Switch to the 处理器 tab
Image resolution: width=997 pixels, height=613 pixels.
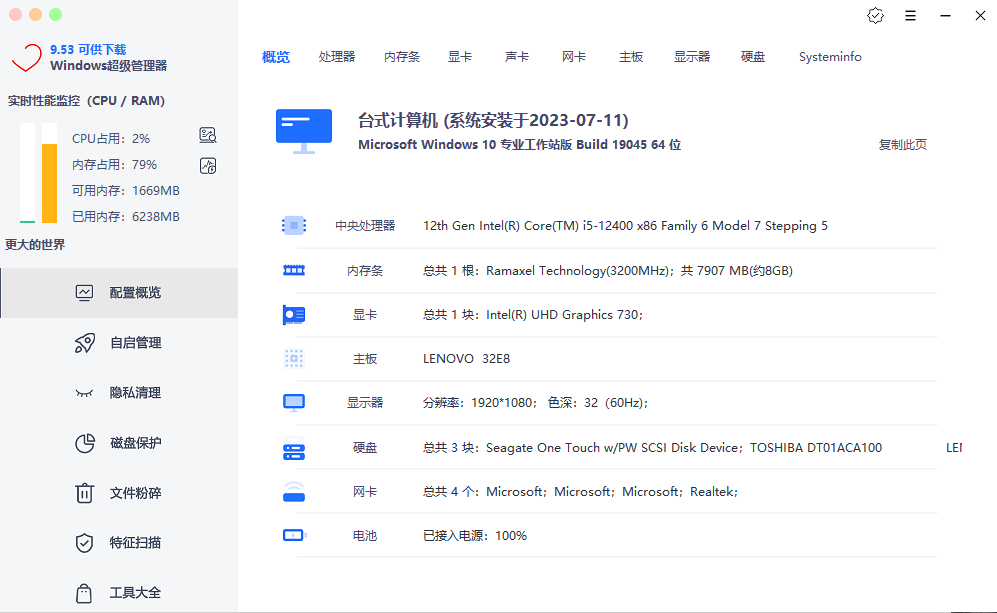click(x=337, y=57)
